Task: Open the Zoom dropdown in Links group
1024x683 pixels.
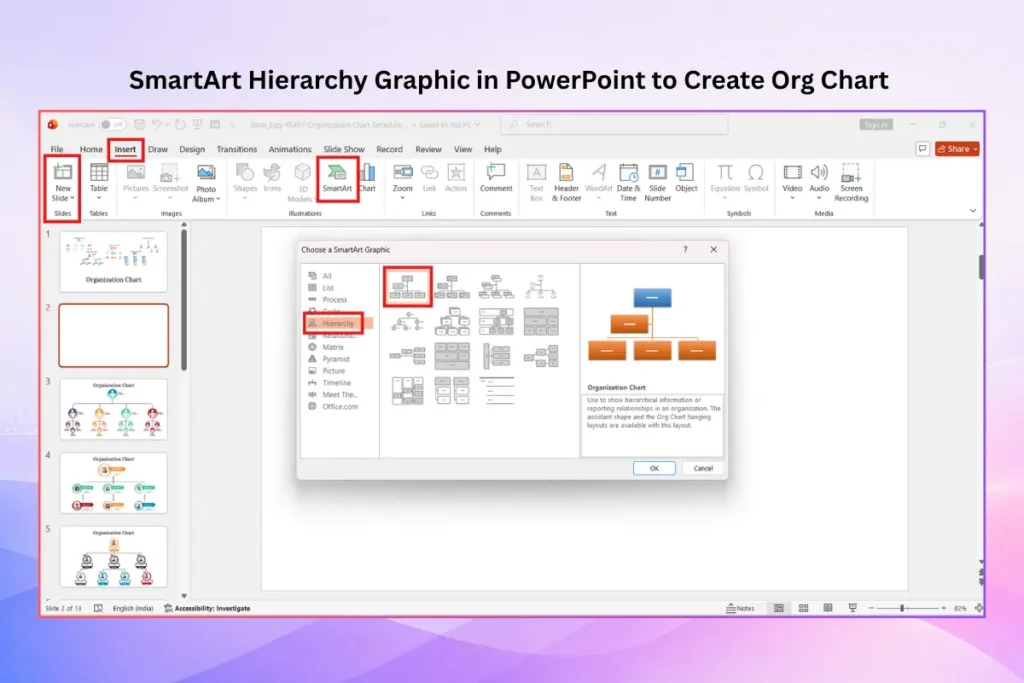Action: 402,198
